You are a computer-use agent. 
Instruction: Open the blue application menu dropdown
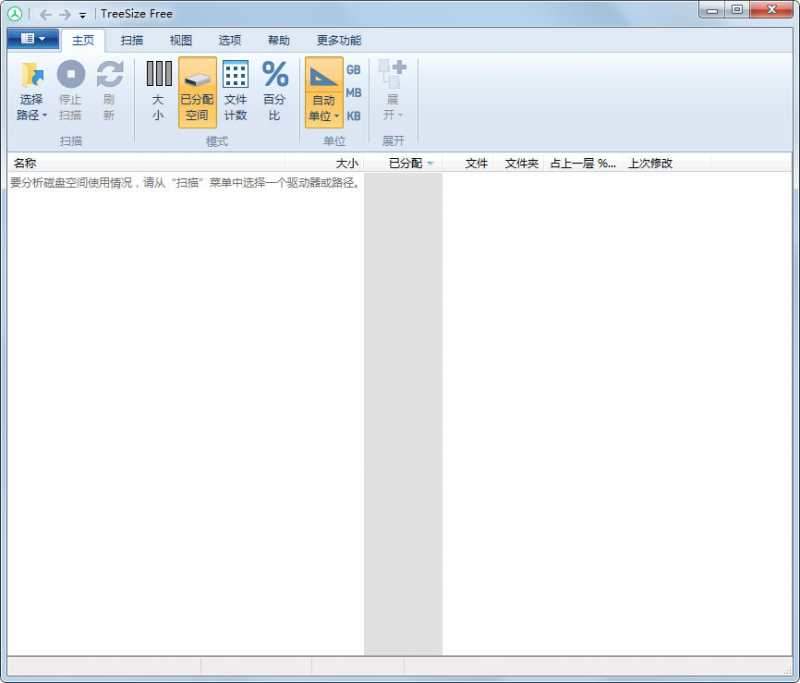33,39
